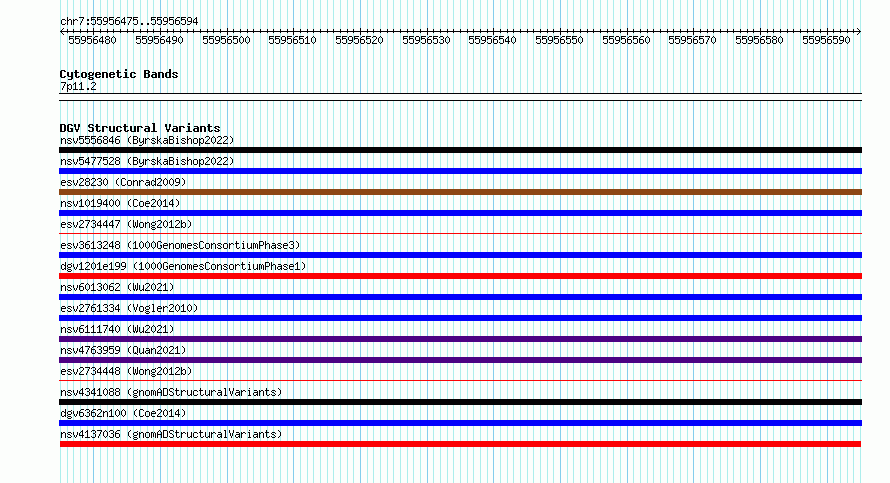Select the purple bar under nsv4763959
The image size is (890, 483).
tap(460, 360)
